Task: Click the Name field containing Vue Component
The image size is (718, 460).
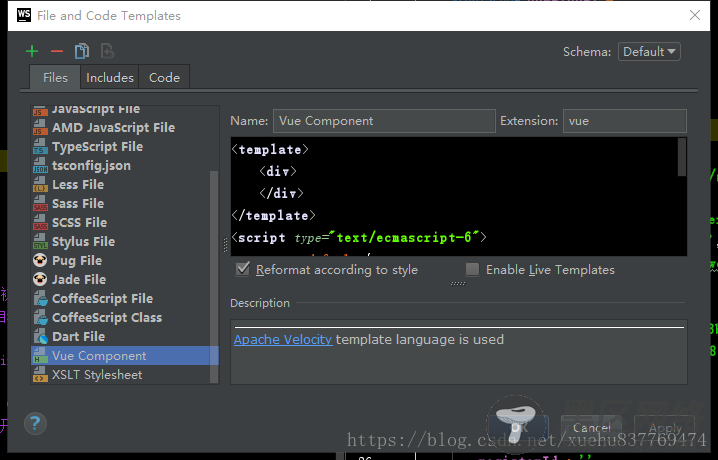Action: click(384, 121)
